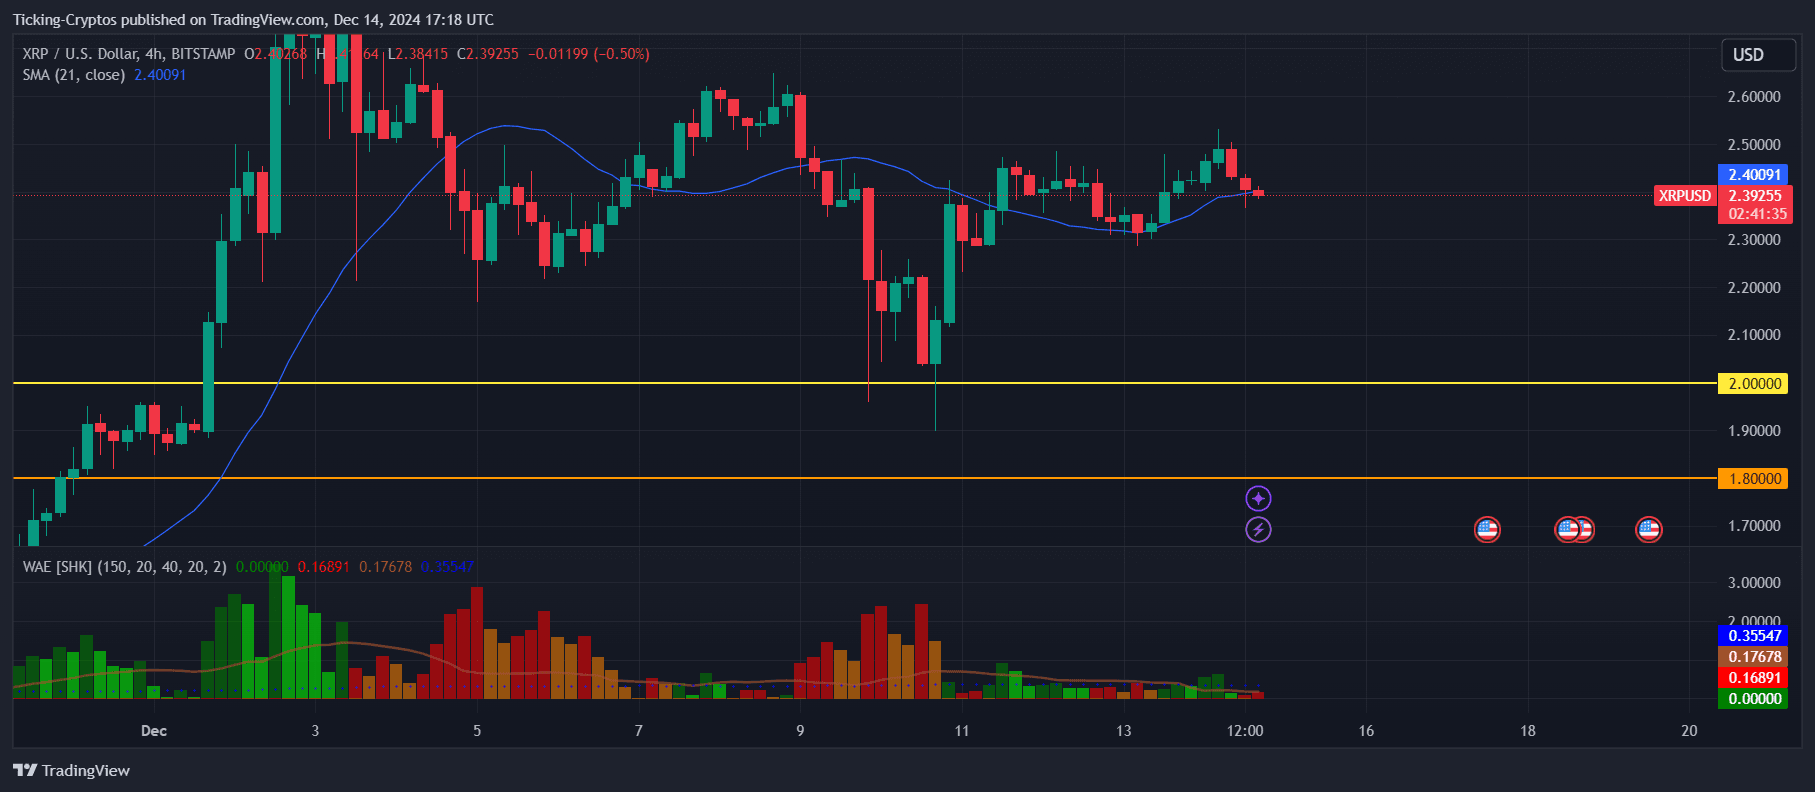Viewport: 1815px width, 792px height.
Task: Click the −0.01199 (−0.50%) change value
Action: coord(589,54)
